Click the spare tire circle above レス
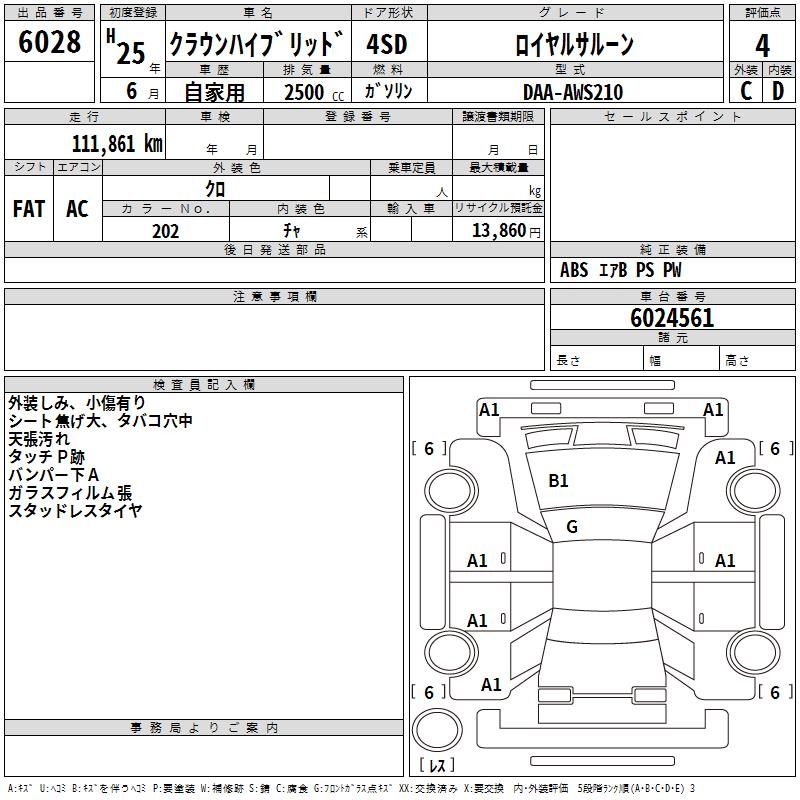This screenshot has height=800, width=800. (437, 730)
